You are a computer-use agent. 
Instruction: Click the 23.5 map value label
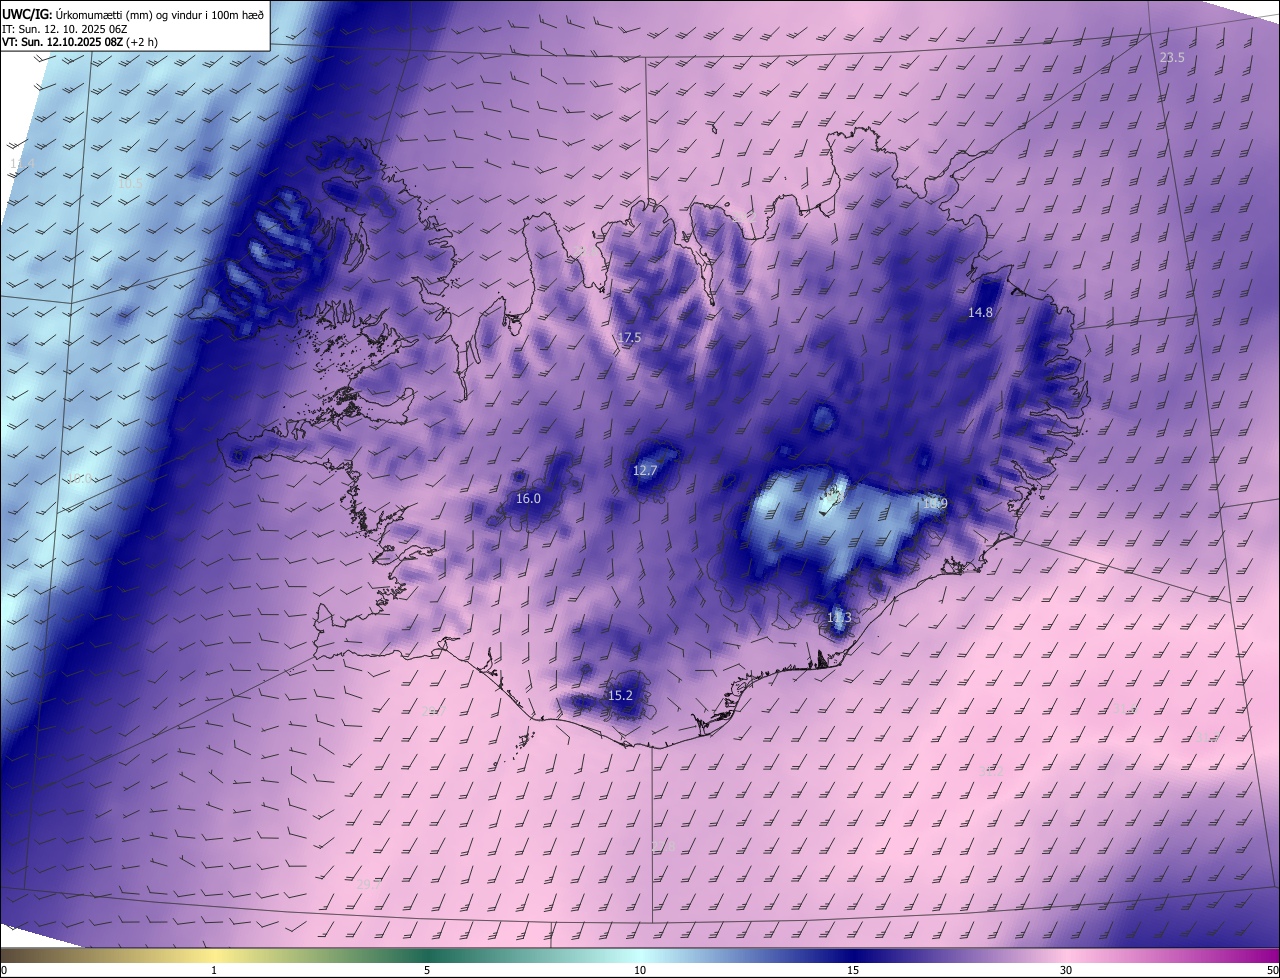pos(1172,58)
